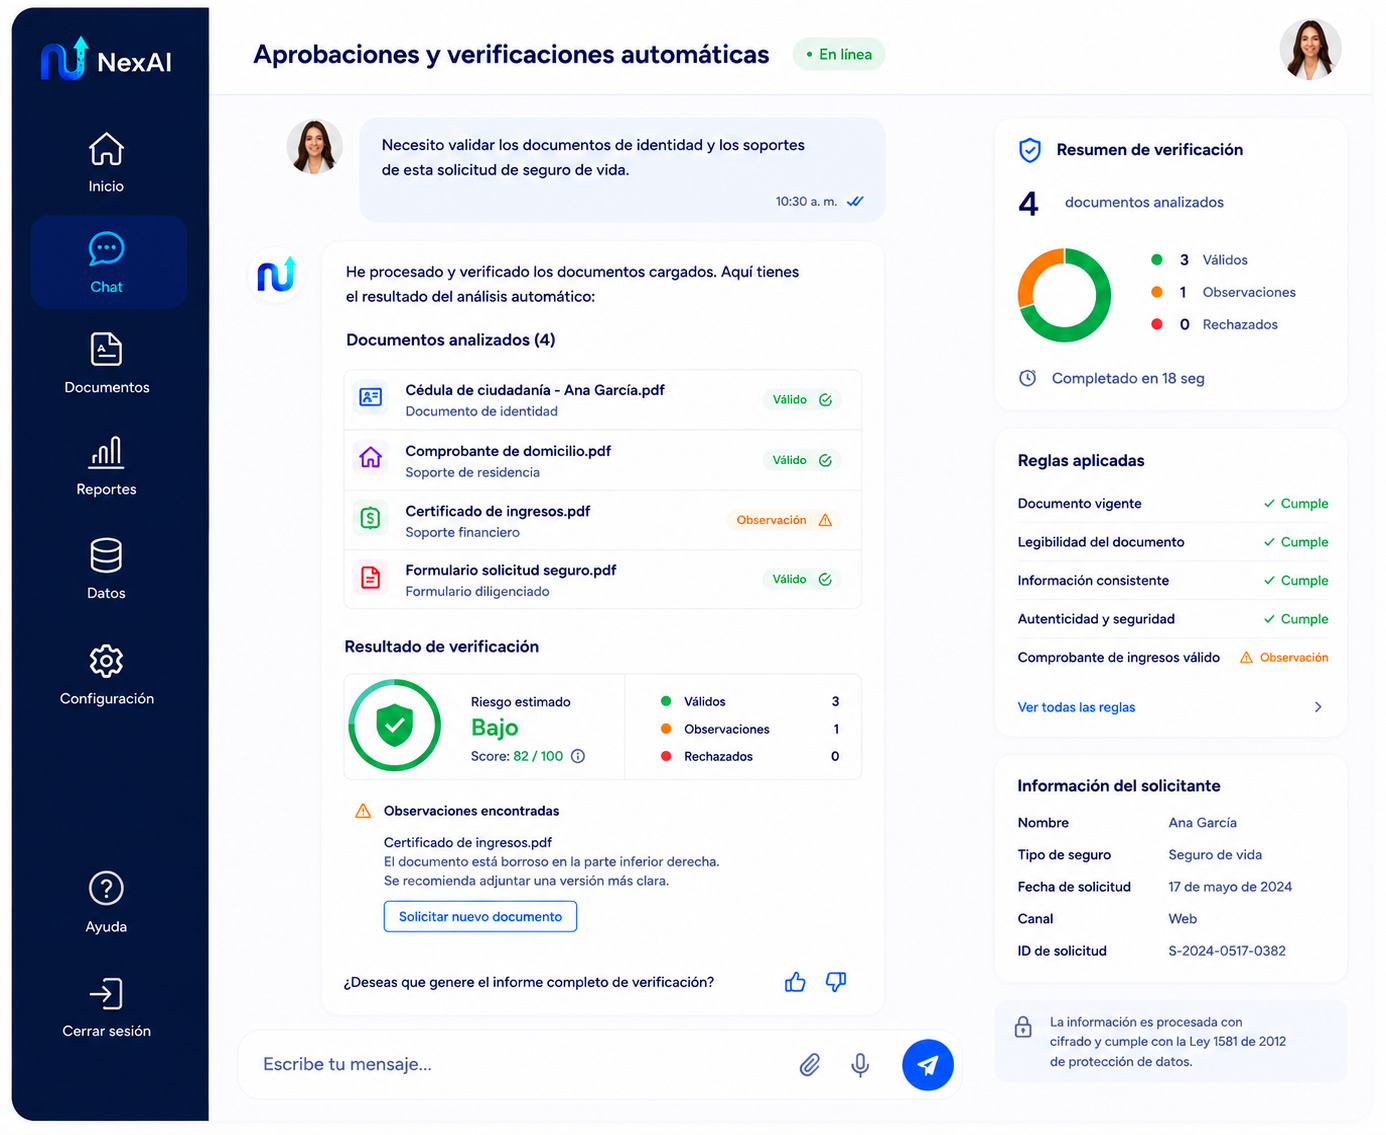The height and width of the screenshot is (1135, 1386).
Task: Open user profile avatar at top right
Action: click(1310, 49)
